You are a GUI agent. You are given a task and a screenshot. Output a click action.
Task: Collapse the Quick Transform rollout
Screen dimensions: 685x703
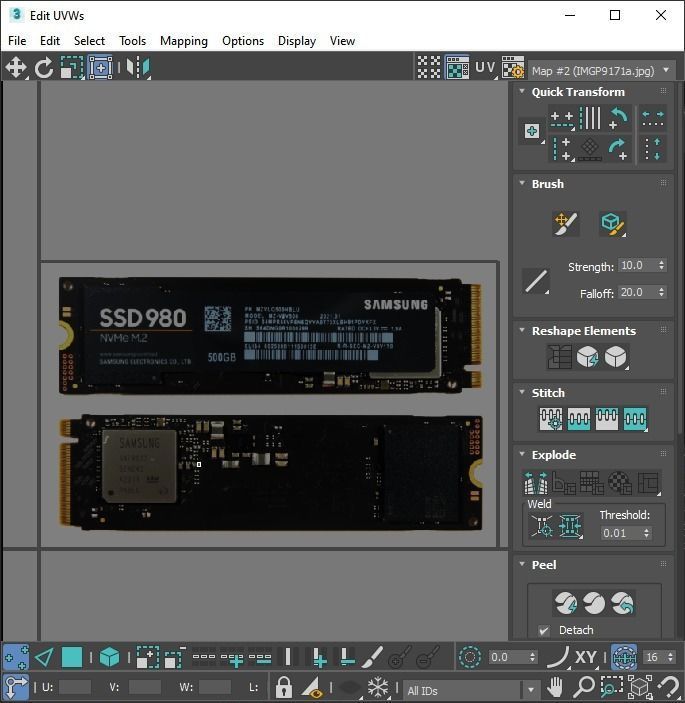(x=522, y=91)
